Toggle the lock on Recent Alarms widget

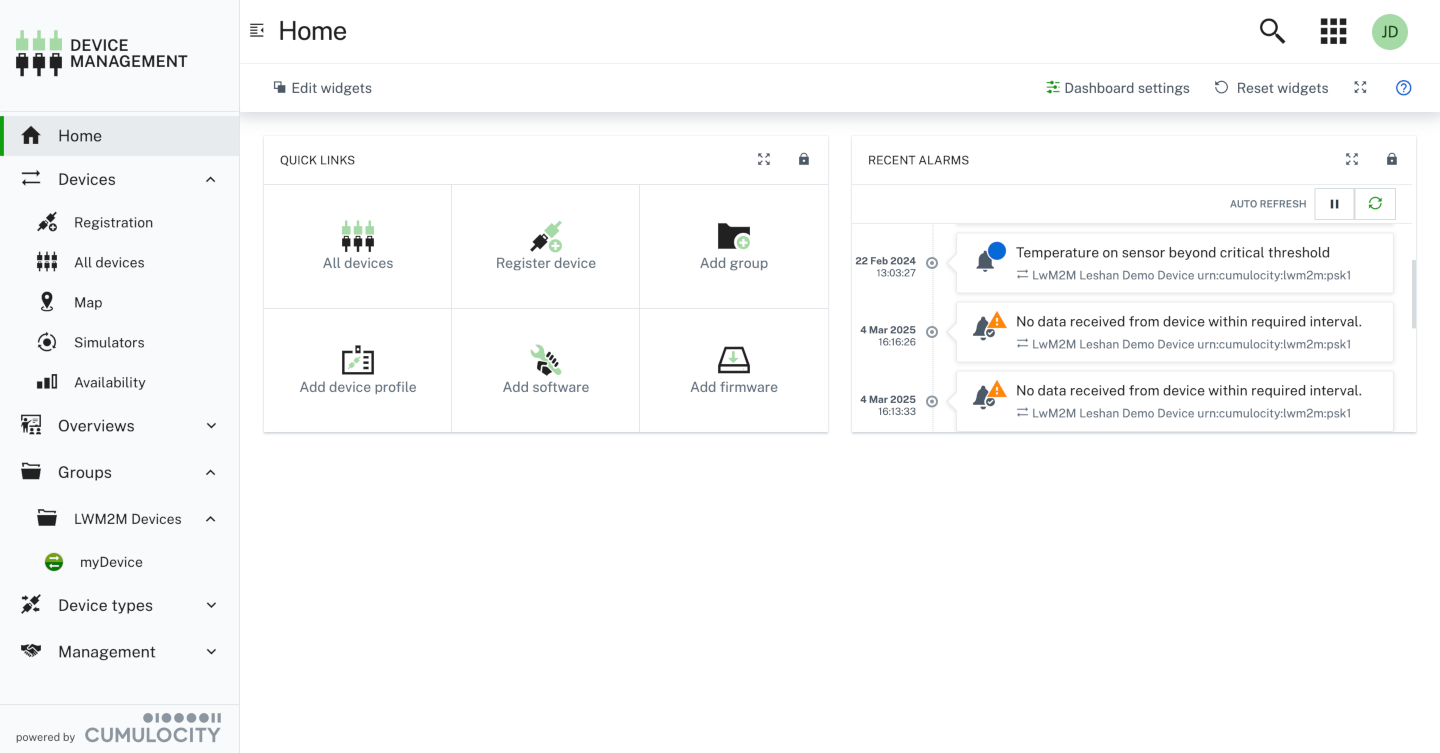point(1391,158)
